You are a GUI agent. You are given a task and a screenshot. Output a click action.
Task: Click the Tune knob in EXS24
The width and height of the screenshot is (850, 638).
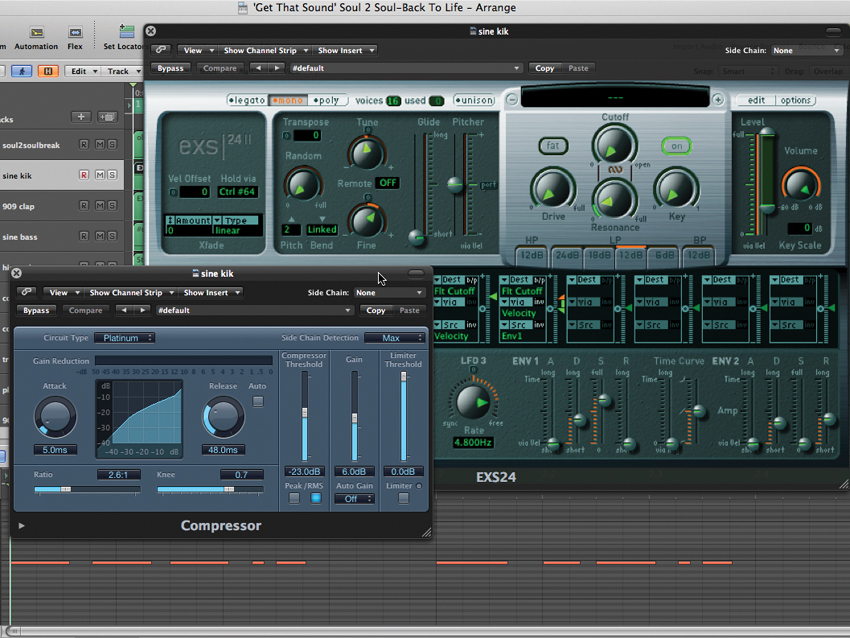(366, 152)
